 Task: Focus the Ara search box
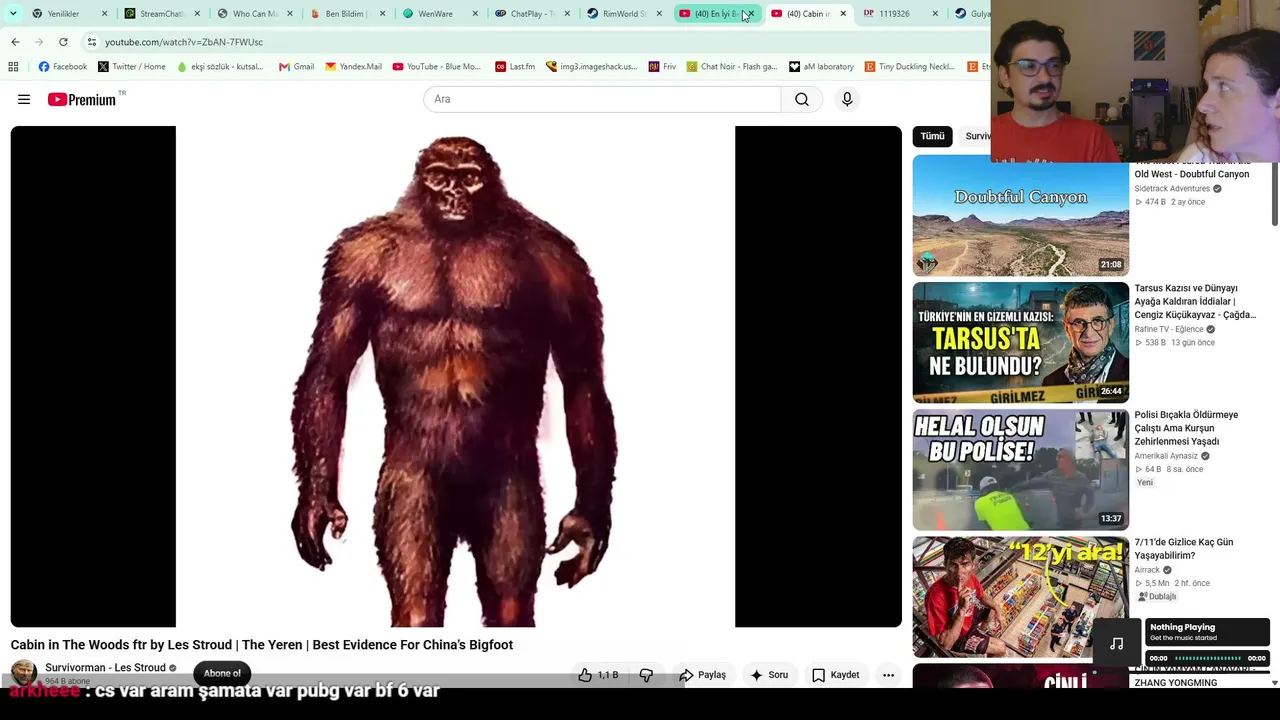602,99
